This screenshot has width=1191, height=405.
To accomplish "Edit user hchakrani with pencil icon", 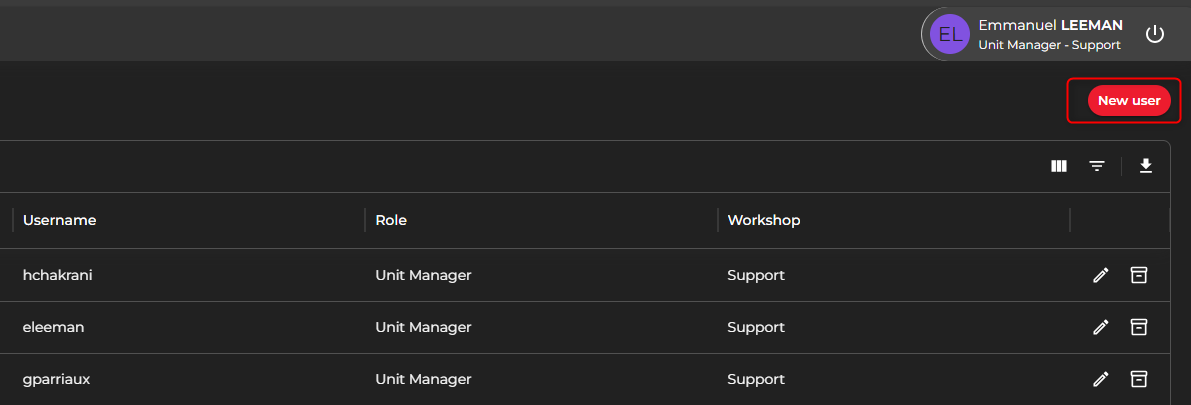I will (1101, 275).
